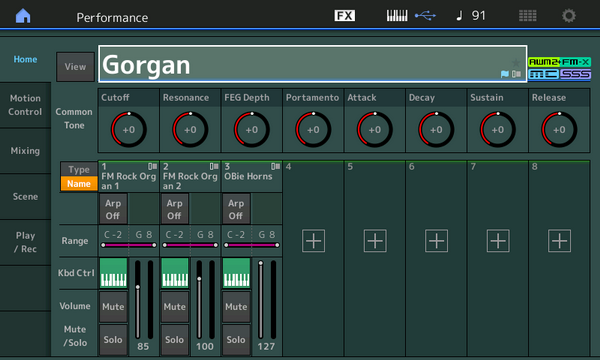Click the View button
600x360 pixels.
[75, 67]
